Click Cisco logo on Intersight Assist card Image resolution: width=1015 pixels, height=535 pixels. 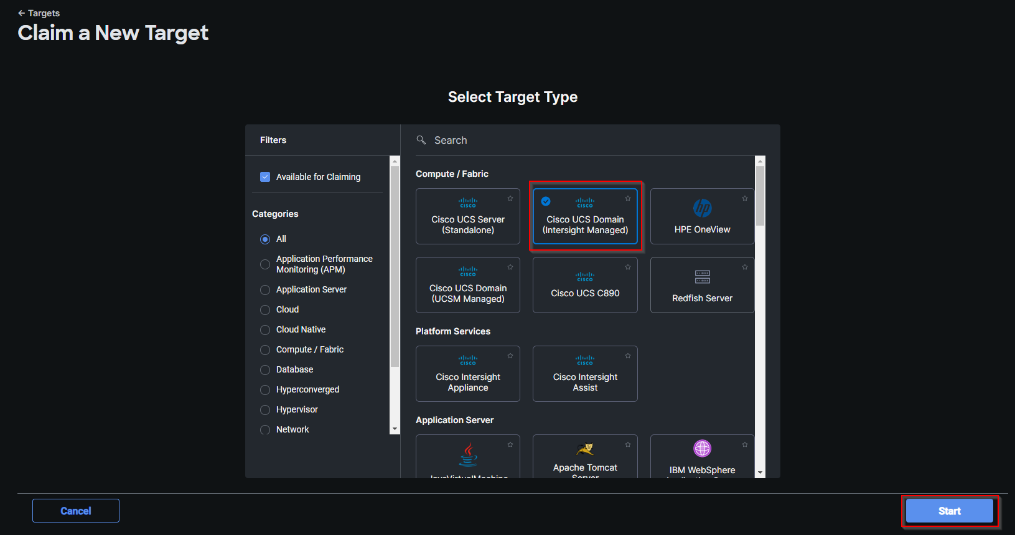click(585, 360)
